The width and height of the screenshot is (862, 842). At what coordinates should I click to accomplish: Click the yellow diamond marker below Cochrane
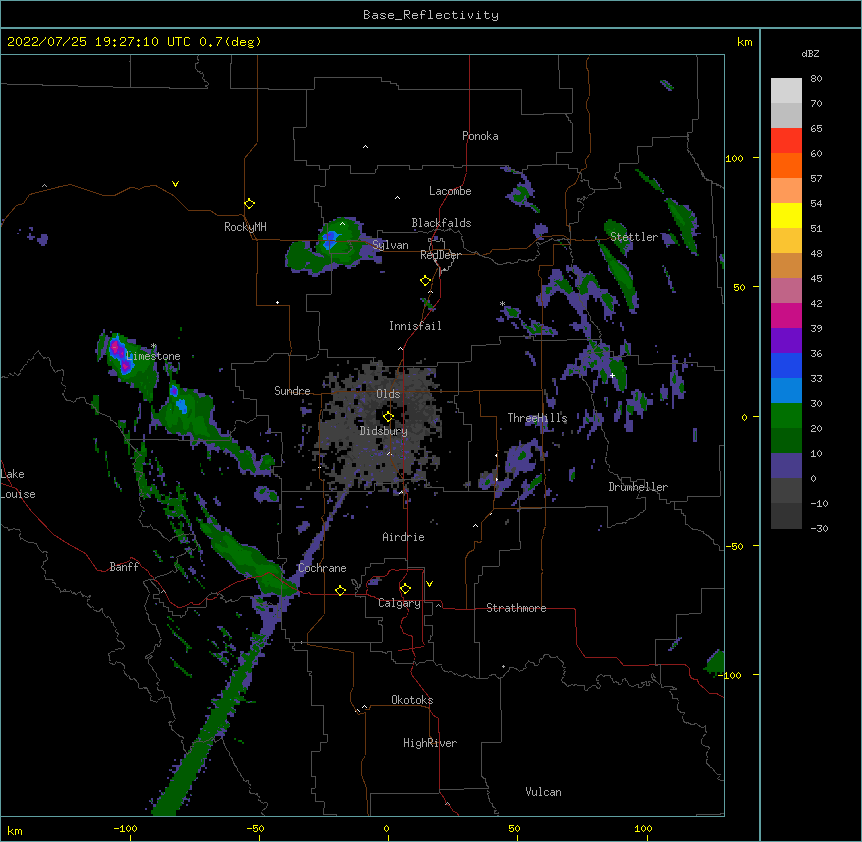pos(340,590)
